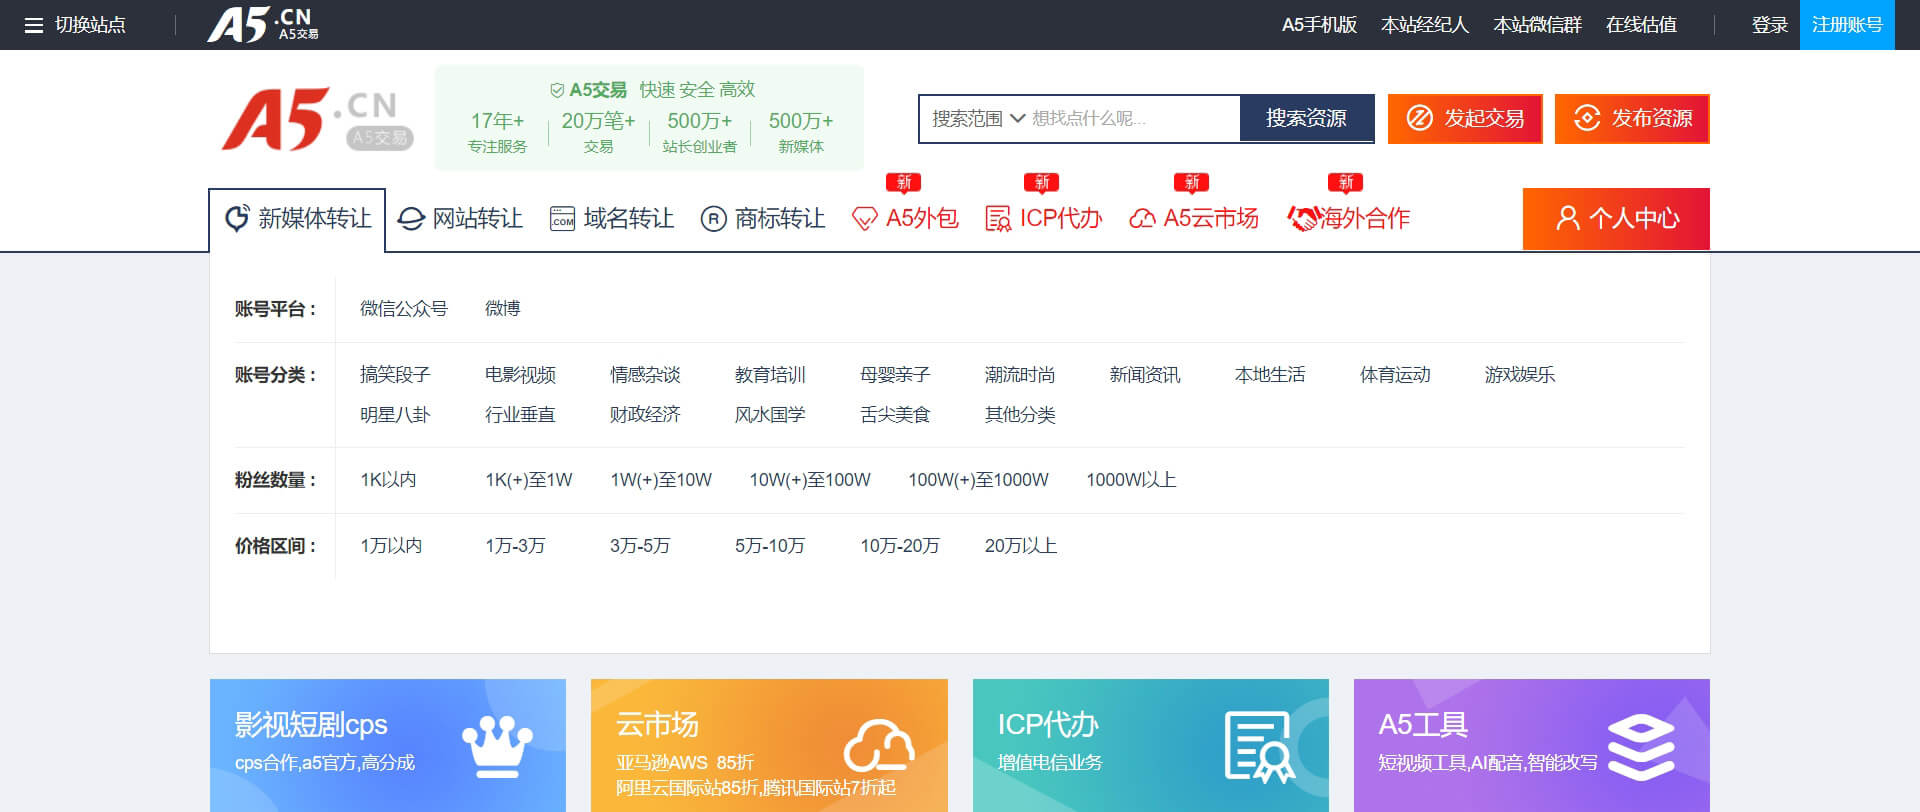Viewport: 1920px width, 812px height.
Task: Select 财政经济 category
Action: (645, 415)
